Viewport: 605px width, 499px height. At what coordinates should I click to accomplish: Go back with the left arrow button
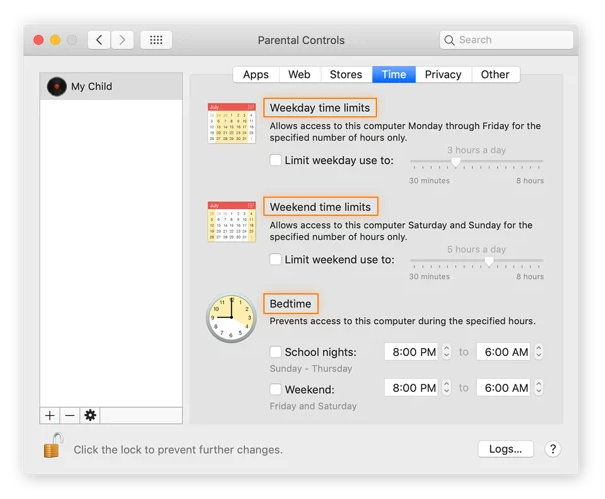tap(99, 40)
